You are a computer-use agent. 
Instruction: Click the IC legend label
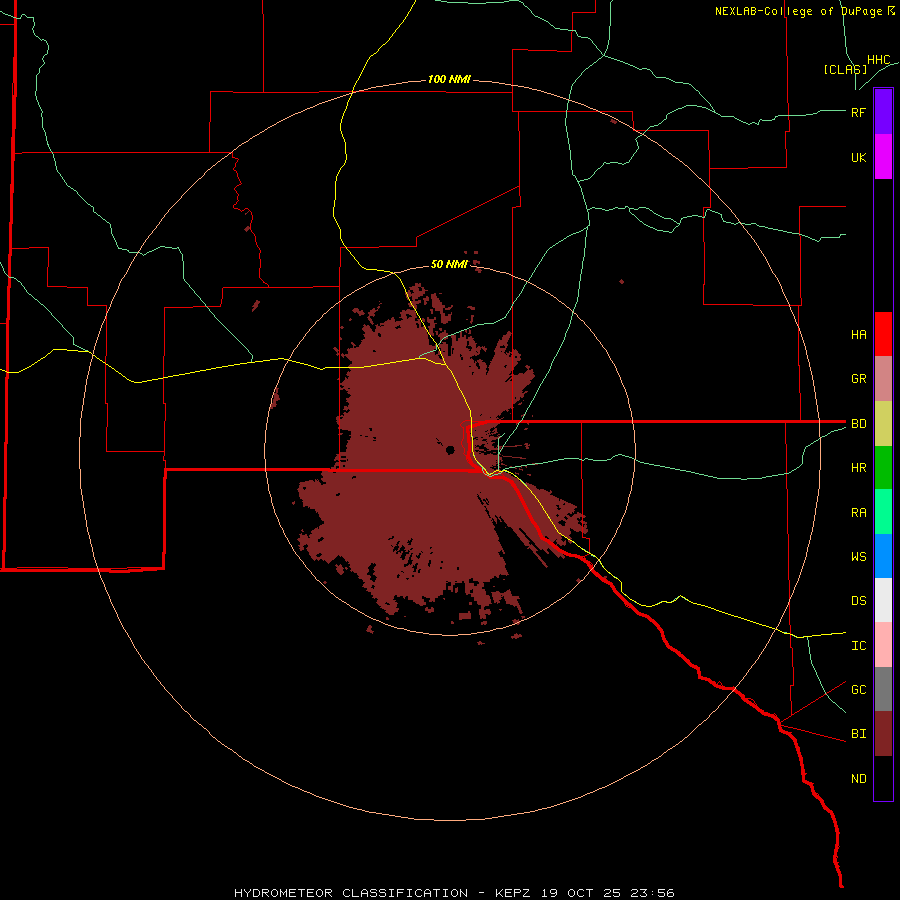858,646
